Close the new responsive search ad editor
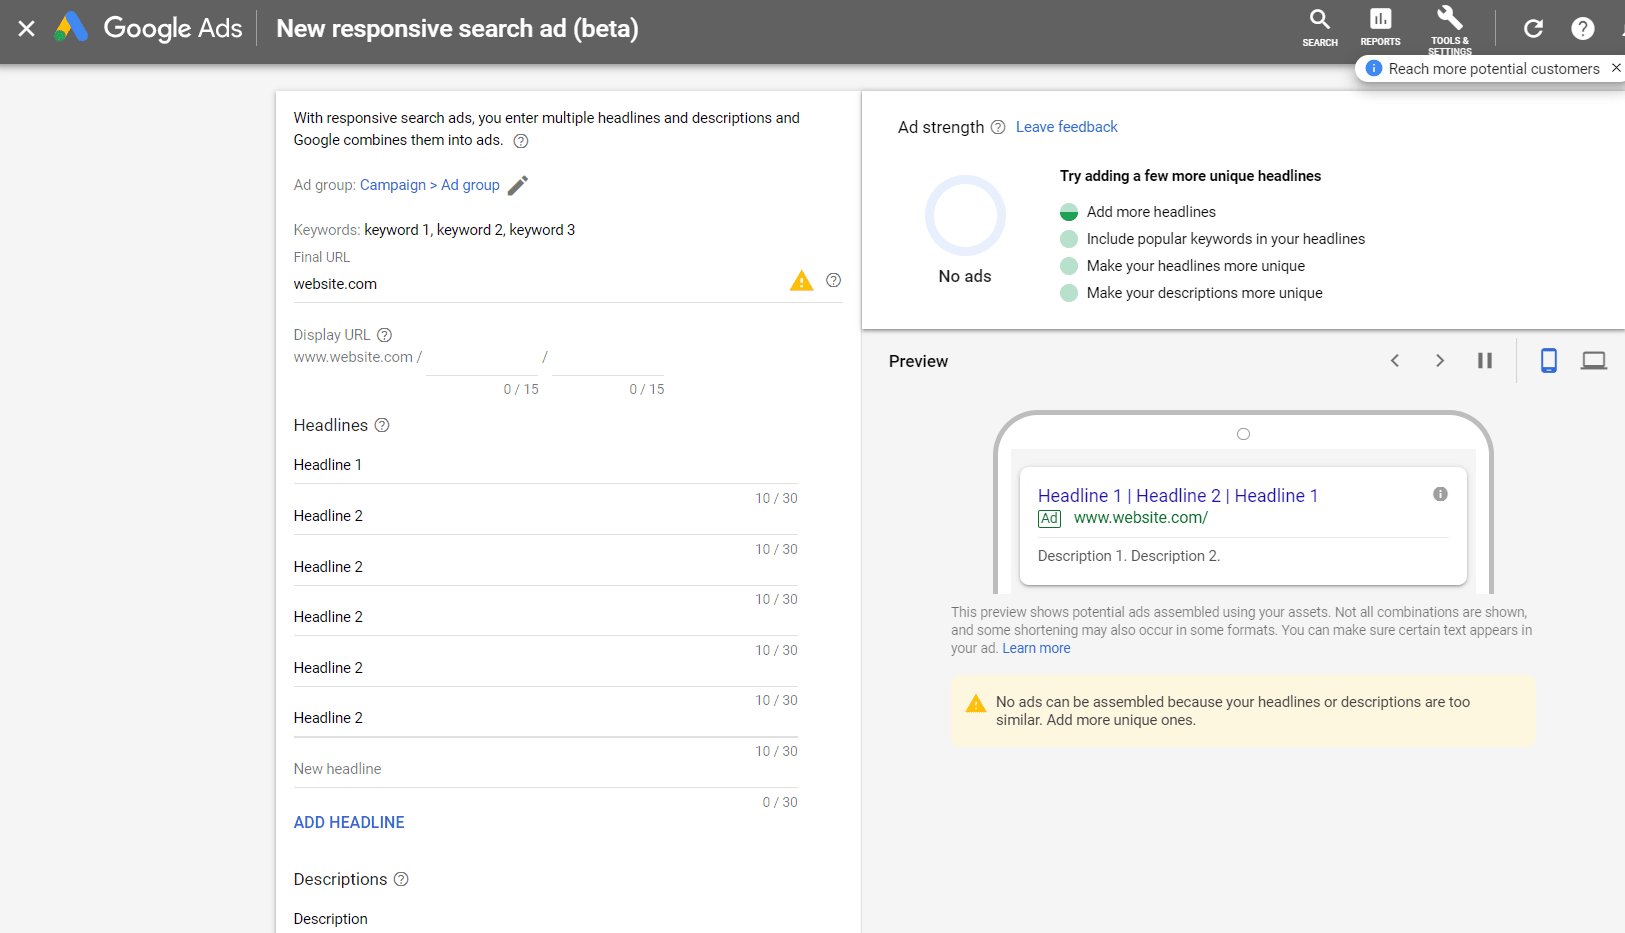Image resolution: width=1625 pixels, height=933 pixels. (27, 29)
